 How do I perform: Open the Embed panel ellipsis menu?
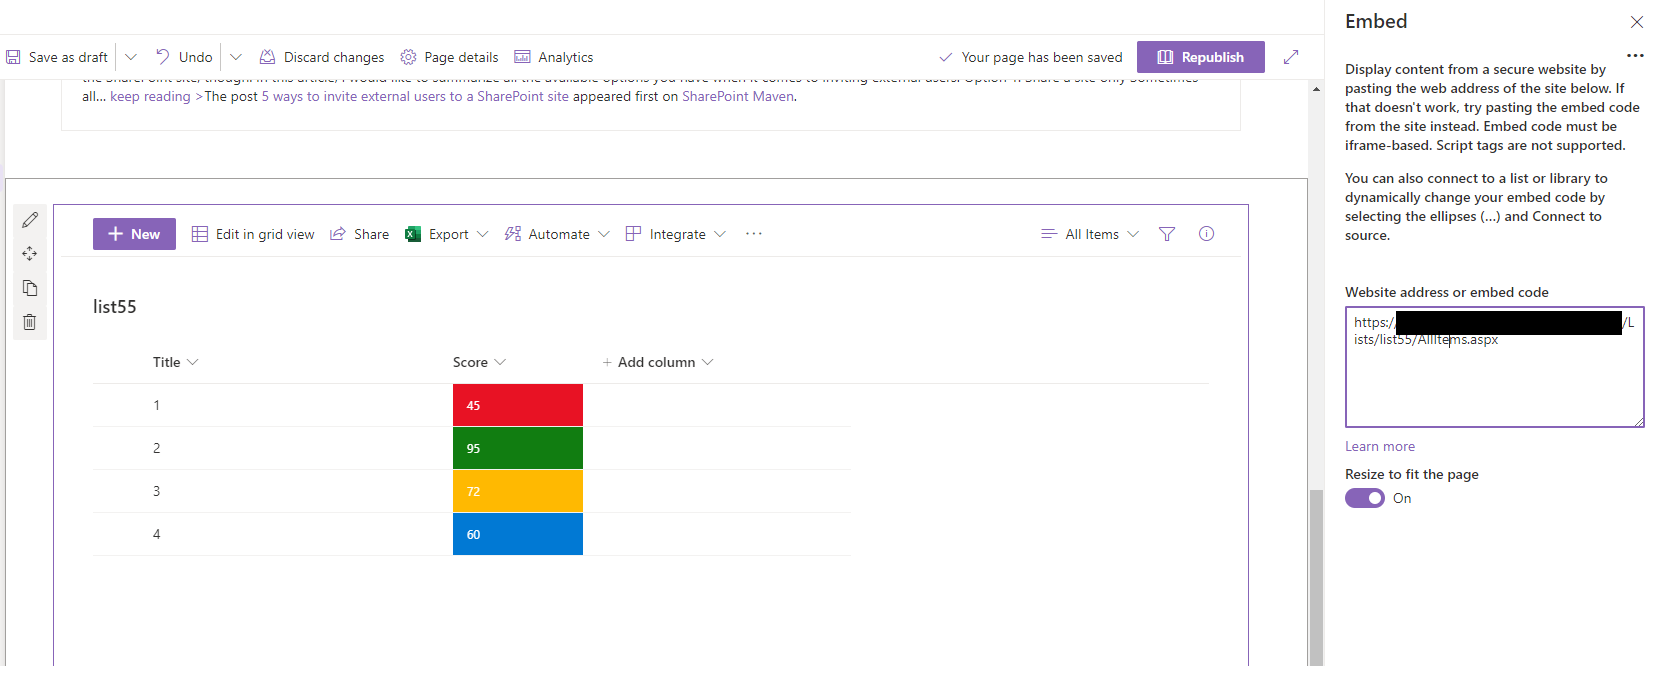[x=1635, y=56]
